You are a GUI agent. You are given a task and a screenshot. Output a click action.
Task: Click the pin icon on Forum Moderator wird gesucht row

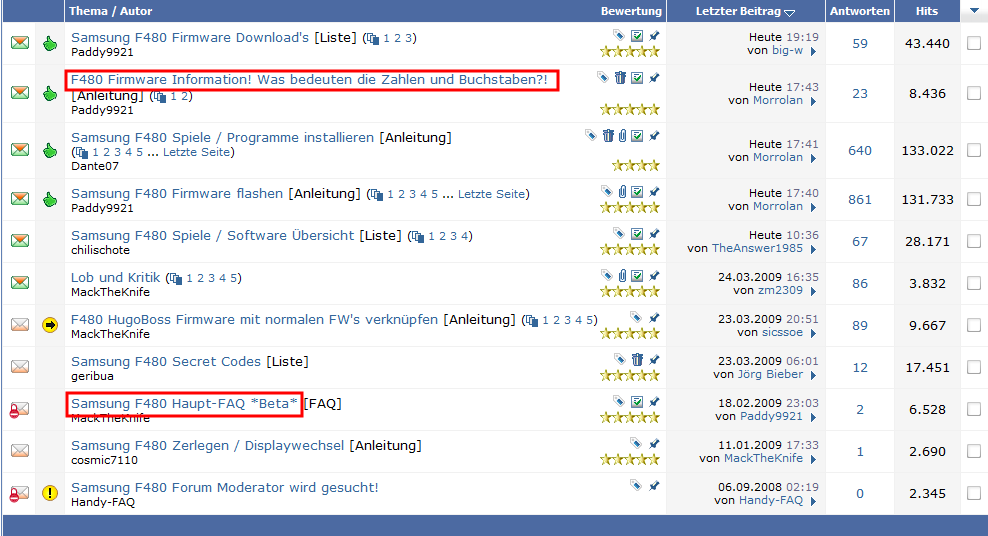tap(655, 486)
